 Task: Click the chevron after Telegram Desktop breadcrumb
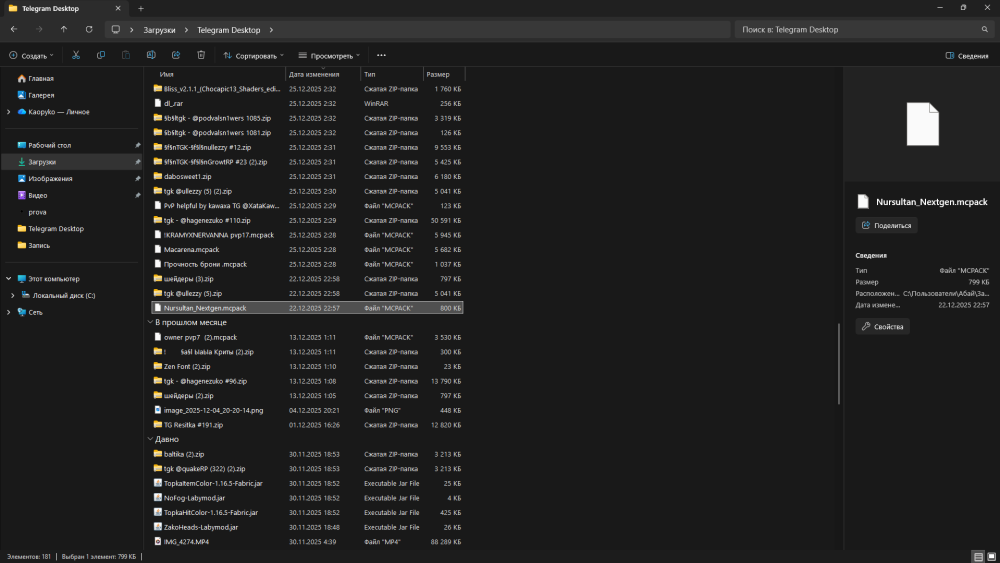271,30
